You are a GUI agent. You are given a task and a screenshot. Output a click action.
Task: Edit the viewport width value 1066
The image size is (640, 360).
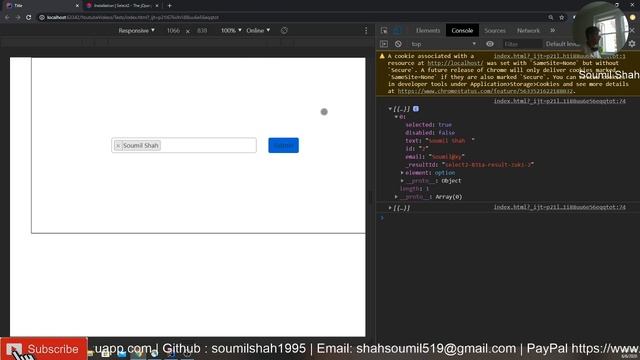(173, 31)
